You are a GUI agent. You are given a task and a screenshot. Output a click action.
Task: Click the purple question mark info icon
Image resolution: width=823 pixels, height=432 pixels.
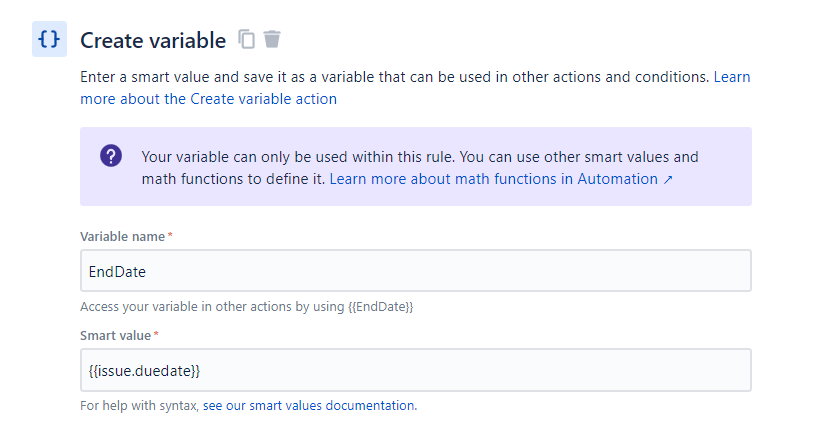(x=111, y=156)
